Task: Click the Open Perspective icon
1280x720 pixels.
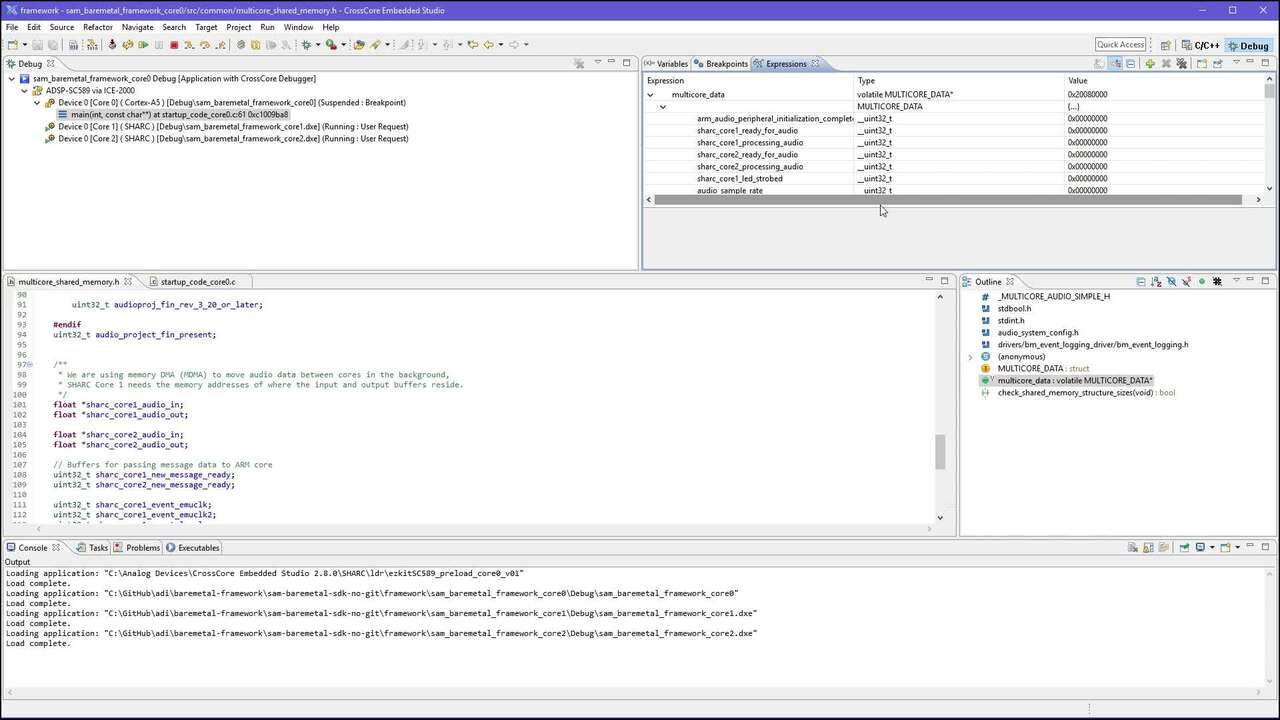Action: (1165, 45)
